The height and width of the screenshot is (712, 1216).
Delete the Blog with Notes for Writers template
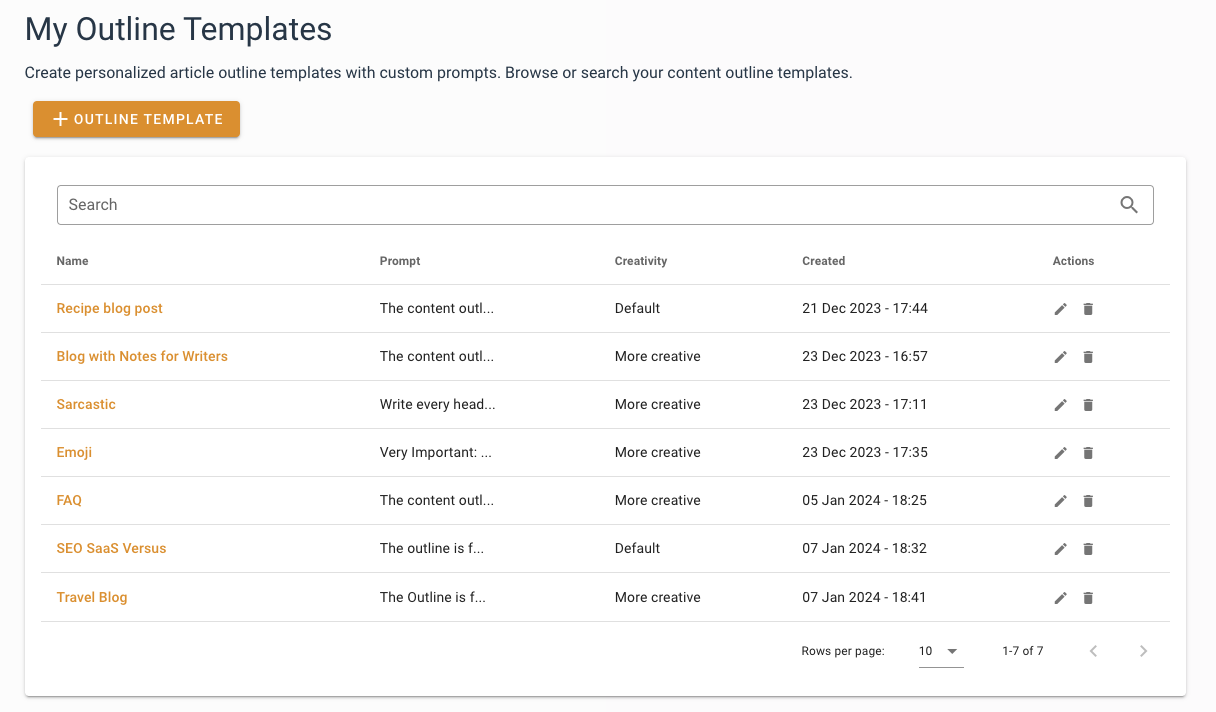coord(1088,356)
